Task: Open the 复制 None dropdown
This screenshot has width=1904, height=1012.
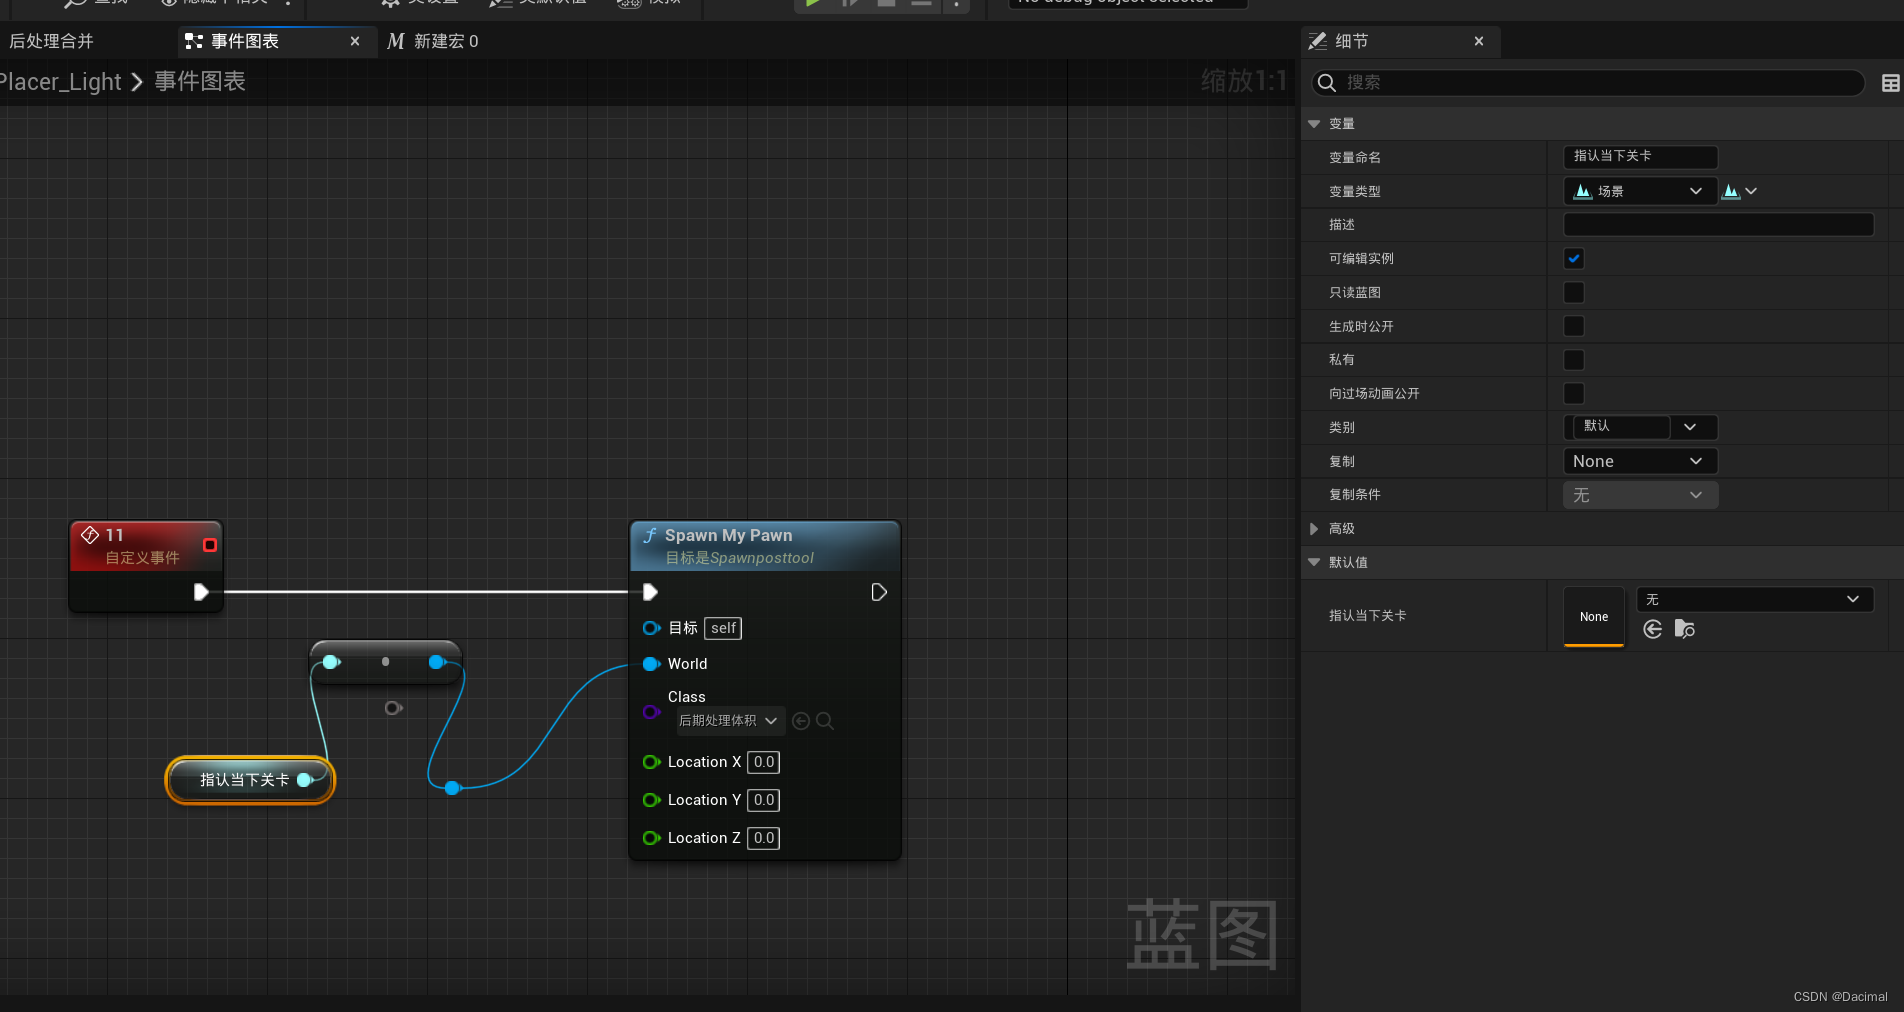Action: click(x=1639, y=461)
